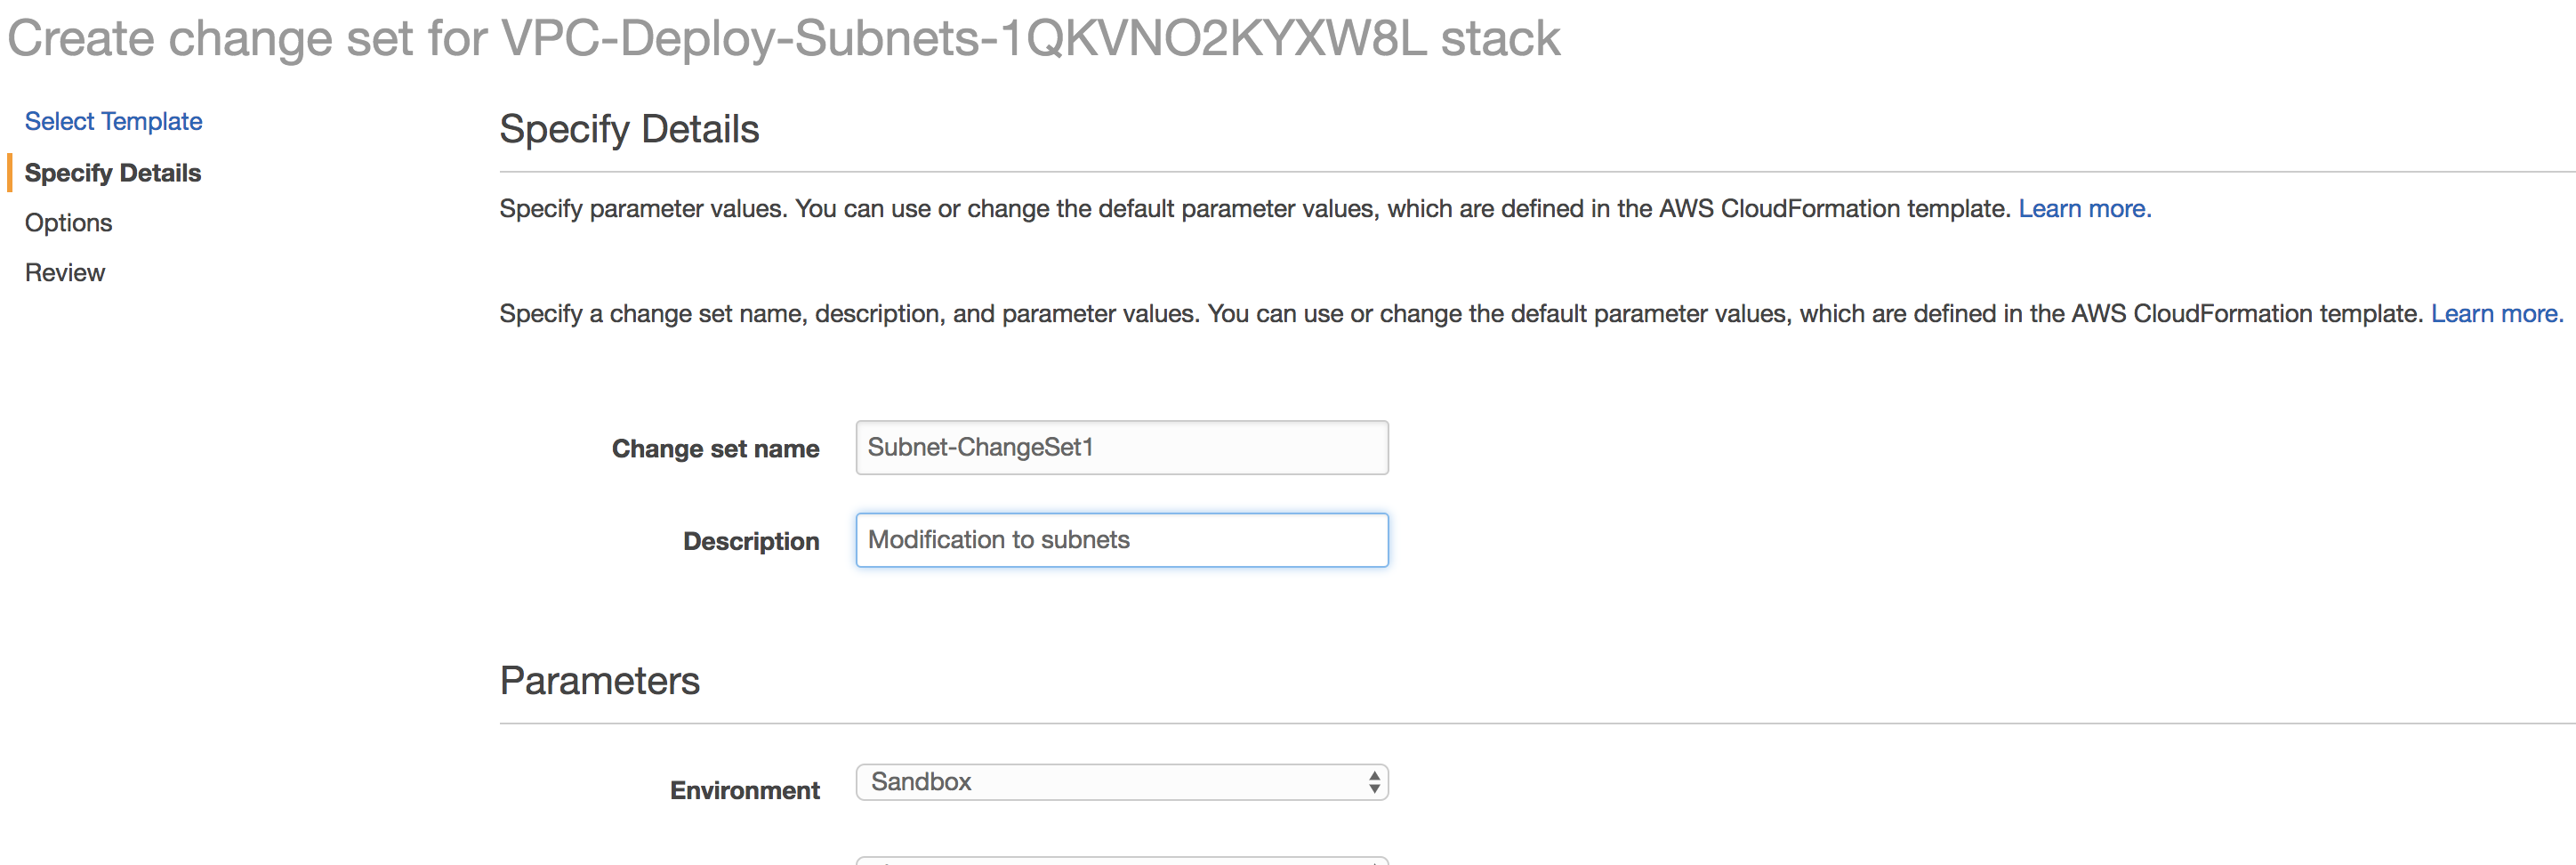Image resolution: width=2576 pixels, height=865 pixels.
Task: Open Learn more link in change set paragraph
Action: click(2496, 313)
